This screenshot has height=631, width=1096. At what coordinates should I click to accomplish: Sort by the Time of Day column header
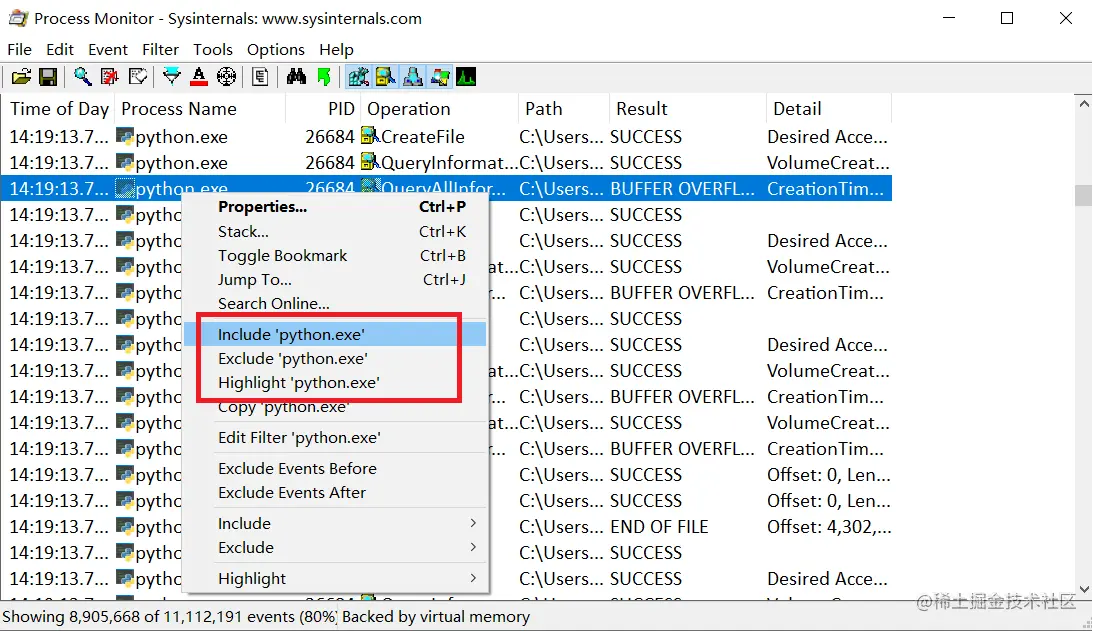(59, 109)
